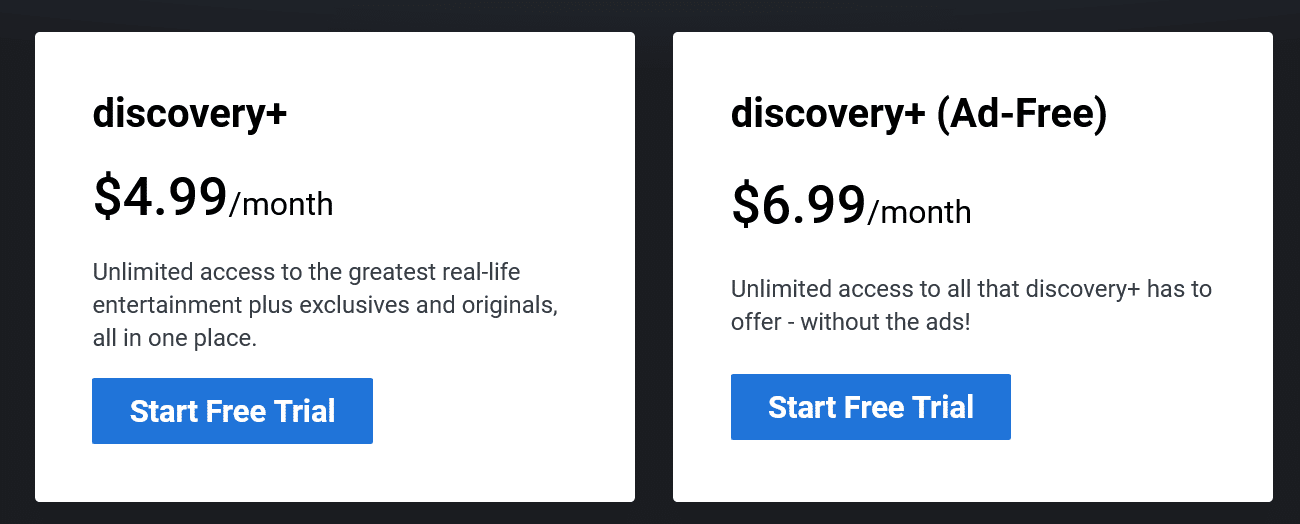This screenshot has width=1300, height=524.
Task: Click the word "originals," in the description
Action: click(x=506, y=305)
